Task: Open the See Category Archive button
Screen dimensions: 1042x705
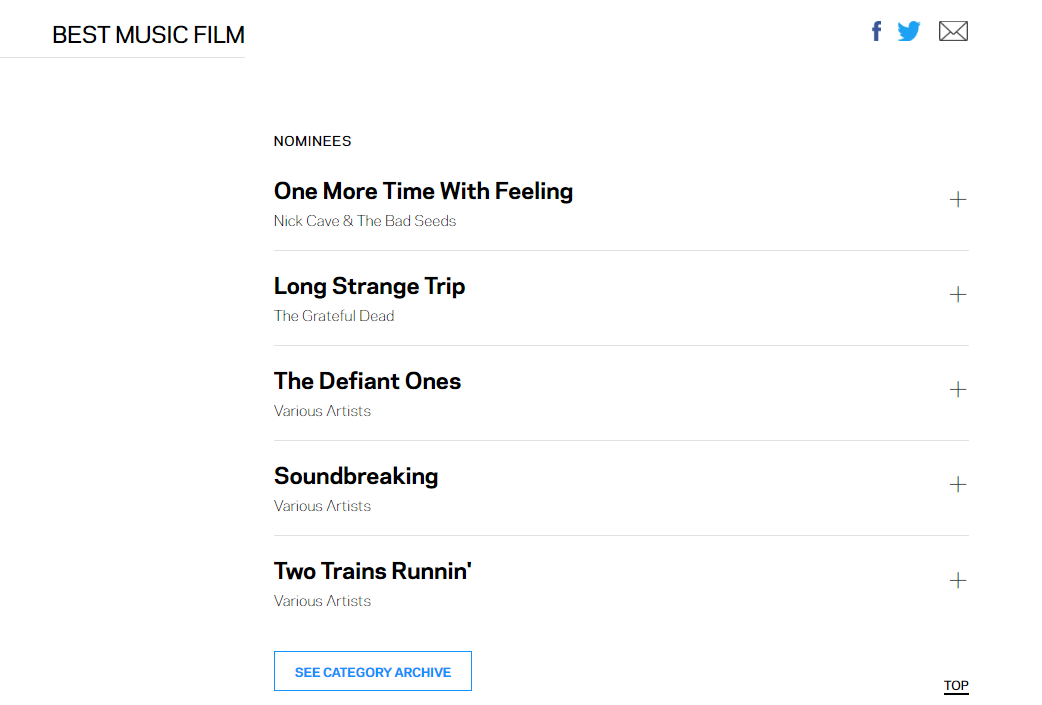Action: 372,672
